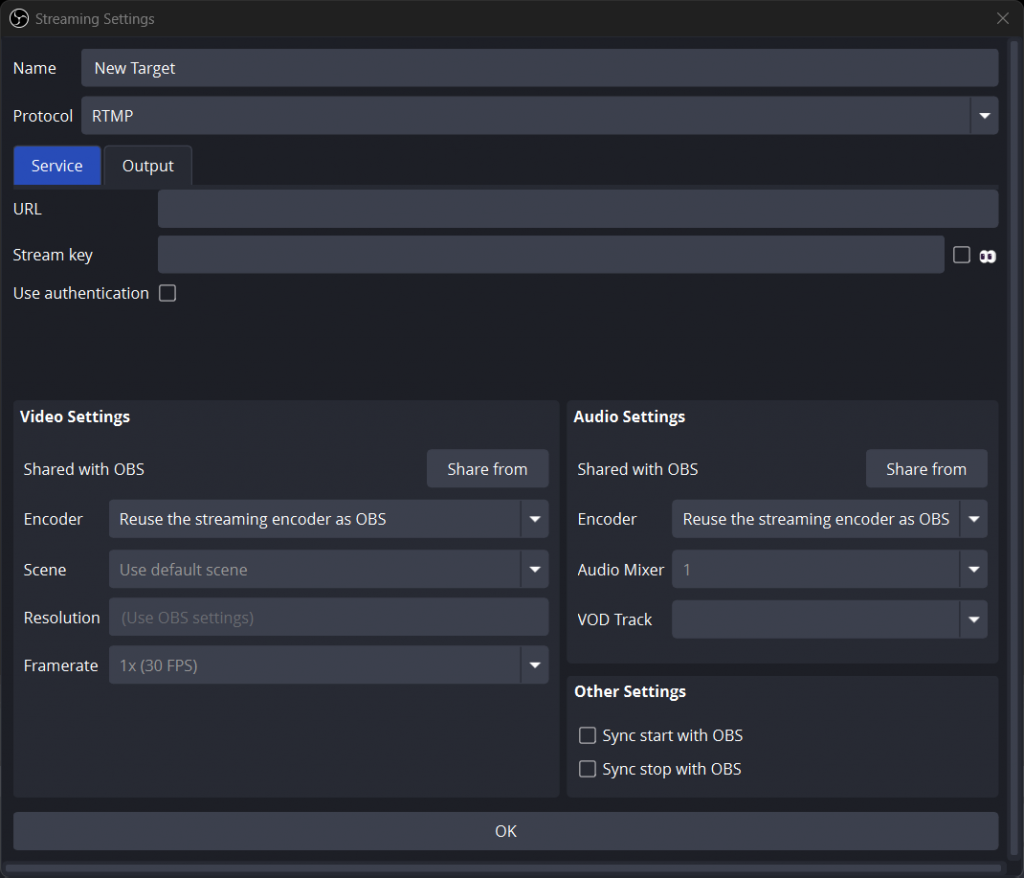The image size is (1024, 878).
Task: Open the VOD Track dropdown
Action: click(973, 620)
